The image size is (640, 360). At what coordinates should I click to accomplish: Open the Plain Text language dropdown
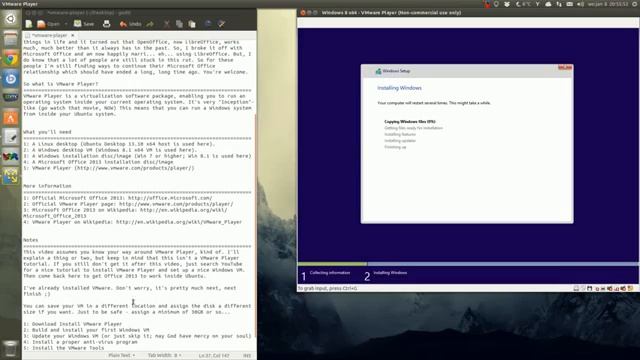[122, 356]
